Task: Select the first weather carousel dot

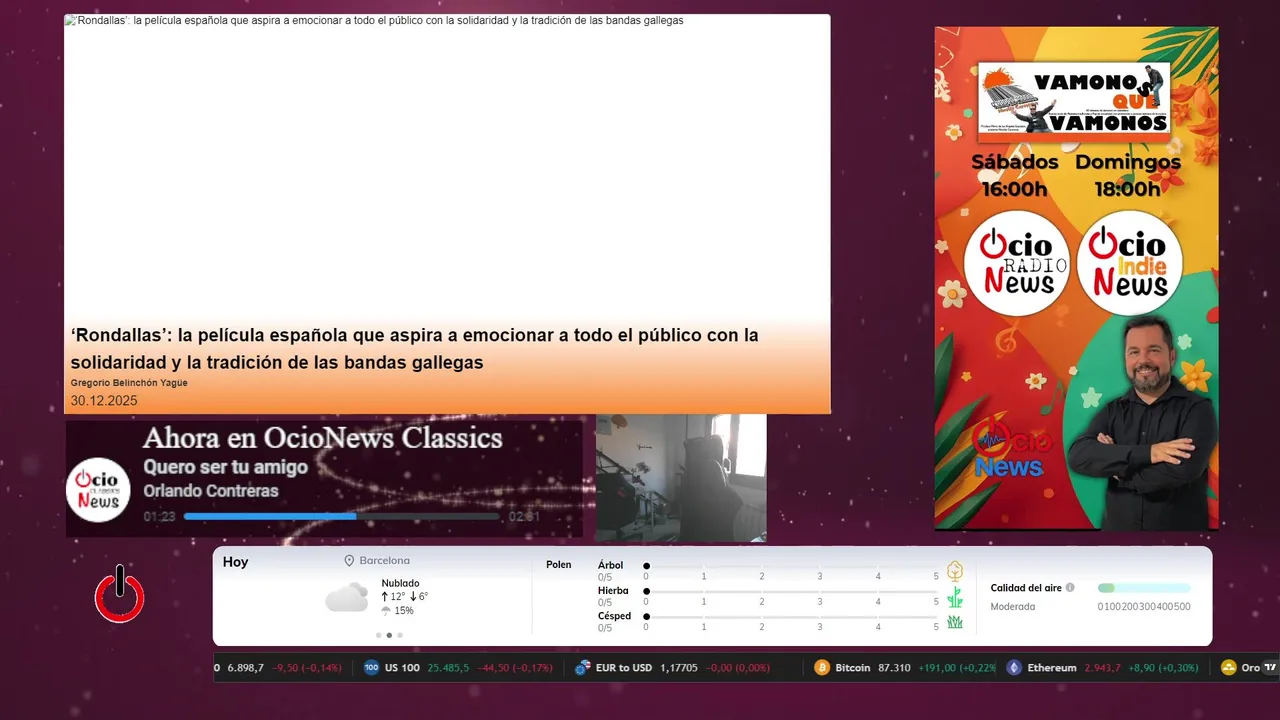Action: tap(378, 635)
